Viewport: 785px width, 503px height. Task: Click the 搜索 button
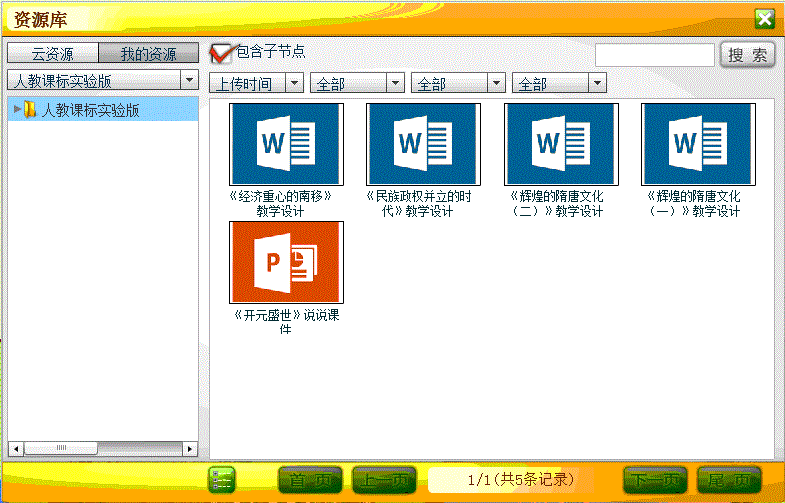tap(747, 55)
